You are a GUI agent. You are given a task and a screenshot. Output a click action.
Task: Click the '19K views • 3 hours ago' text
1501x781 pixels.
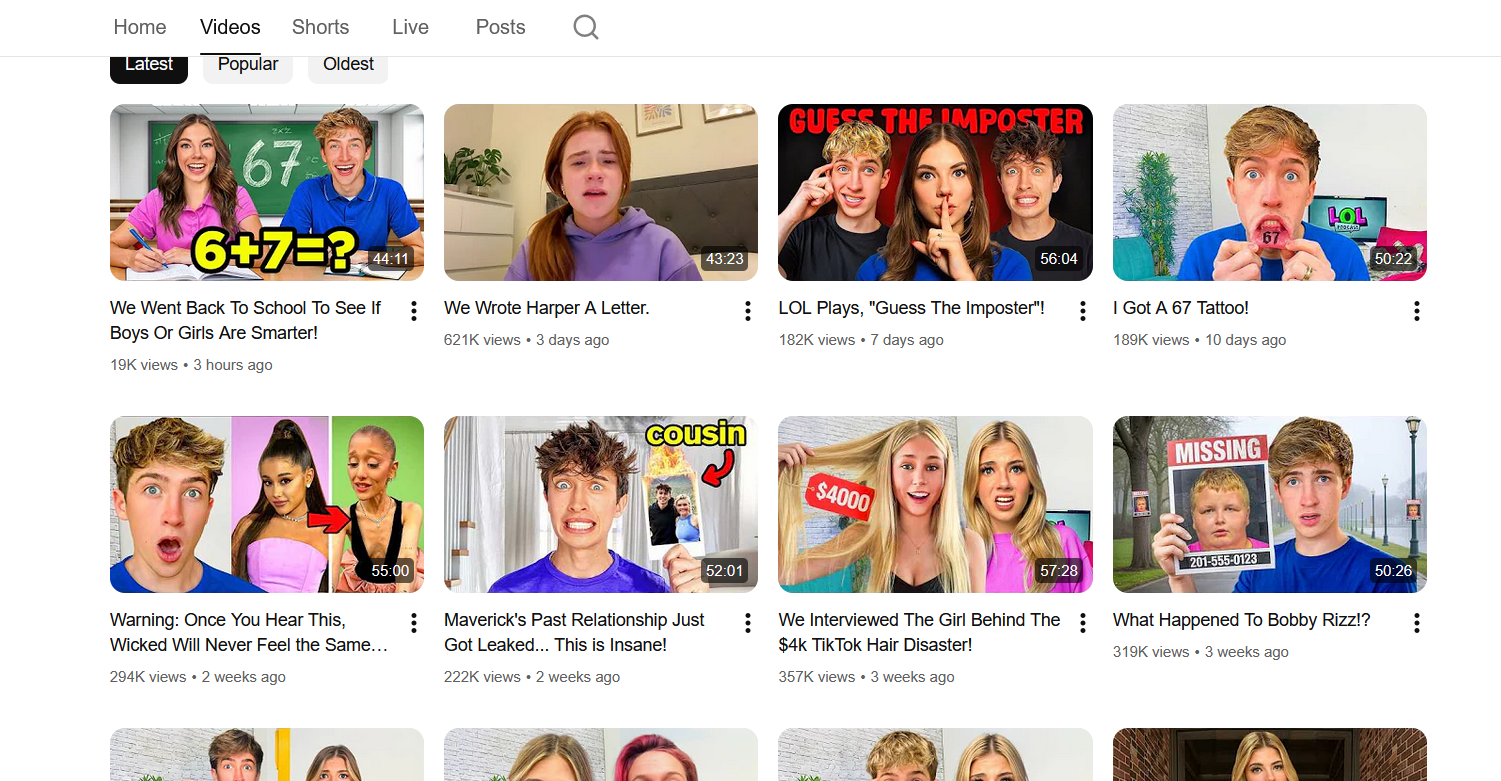[x=191, y=365]
